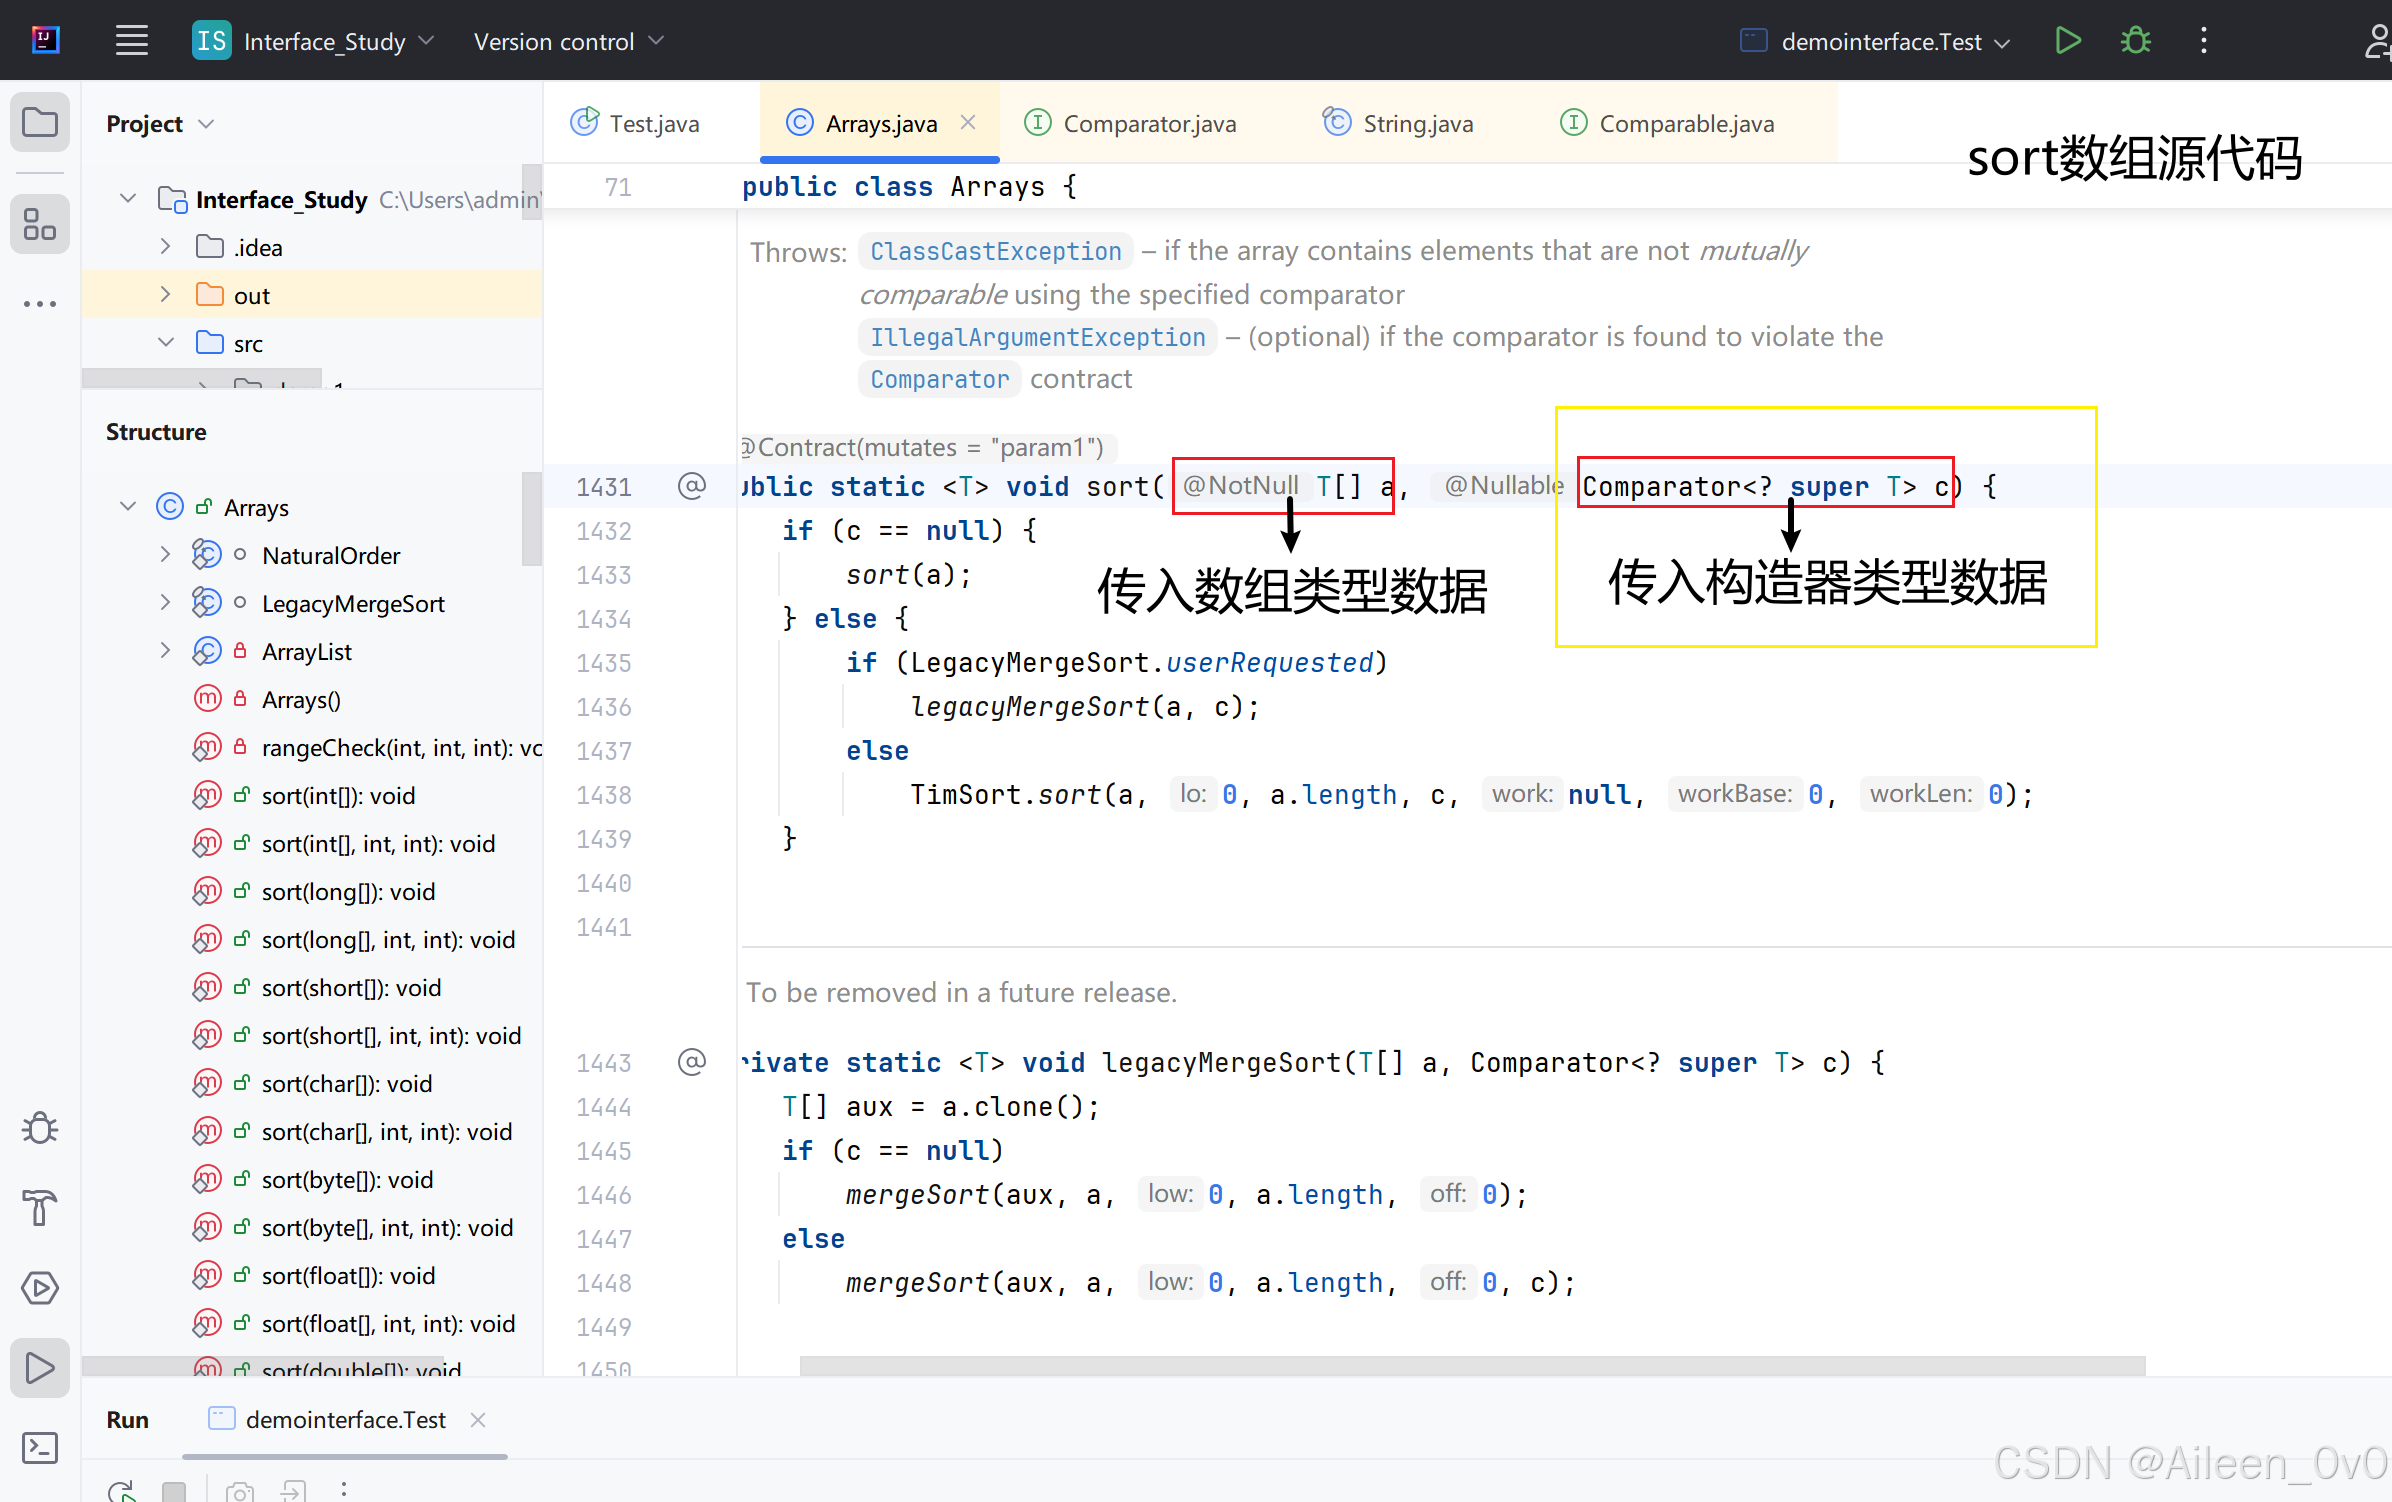
Task: Open Version control dropdown
Action: [568, 41]
